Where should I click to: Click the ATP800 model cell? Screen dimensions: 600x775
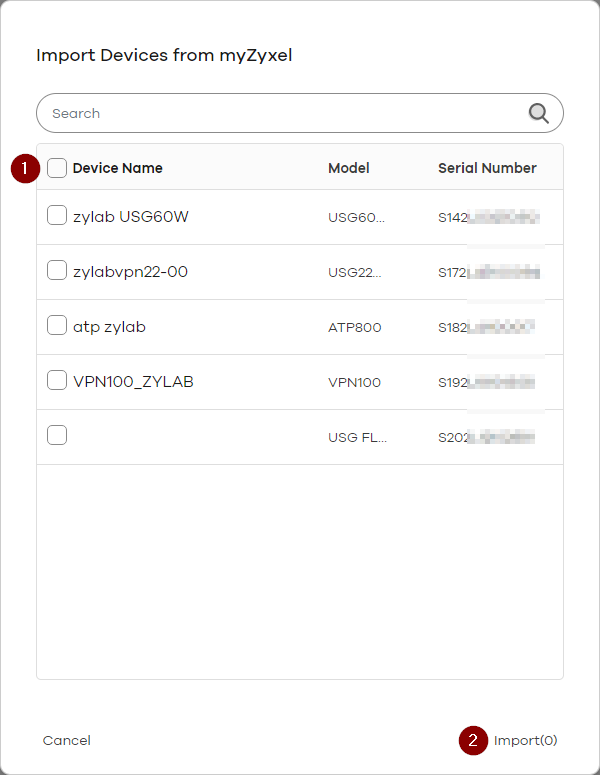coord(355,327)
